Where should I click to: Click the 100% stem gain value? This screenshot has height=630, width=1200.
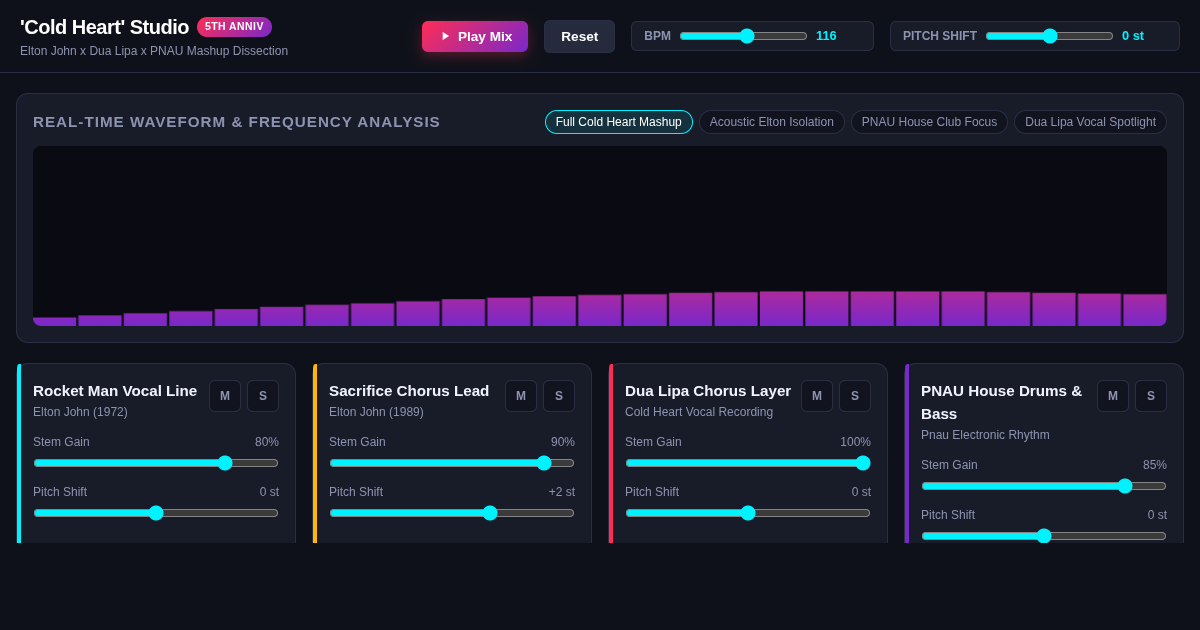[855, 442]
